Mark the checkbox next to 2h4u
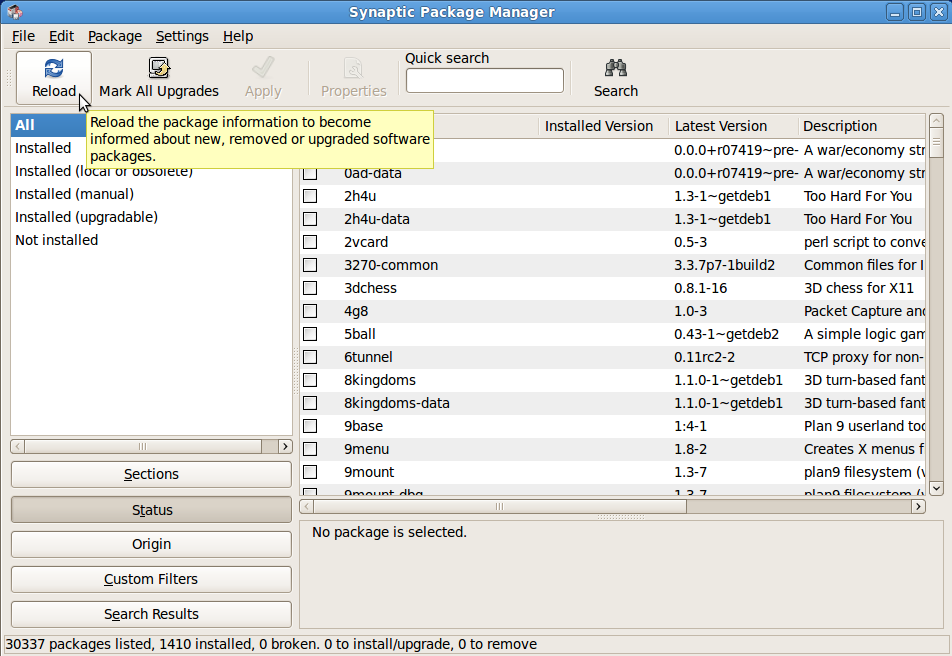The image size is (952, 656). (x=309, y=196)
